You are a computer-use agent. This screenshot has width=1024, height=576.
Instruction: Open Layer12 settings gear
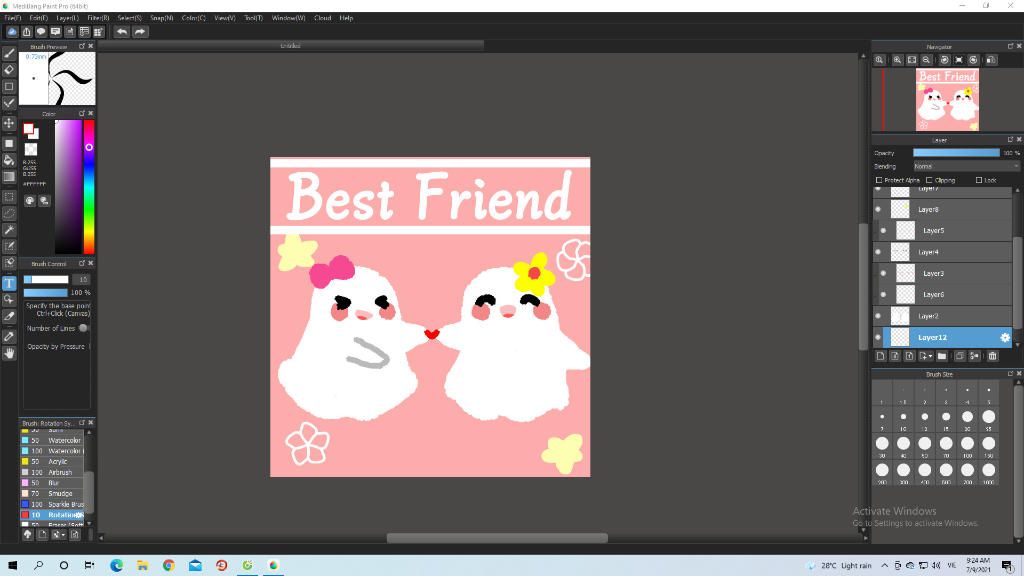pos(1005,338)
